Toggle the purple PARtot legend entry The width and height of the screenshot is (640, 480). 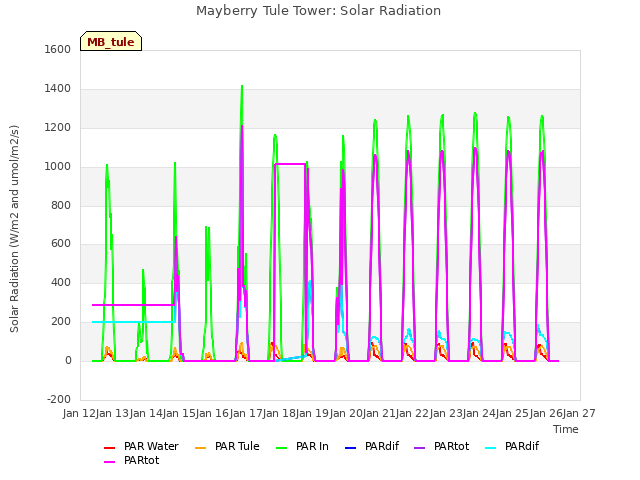coord(442,447)
